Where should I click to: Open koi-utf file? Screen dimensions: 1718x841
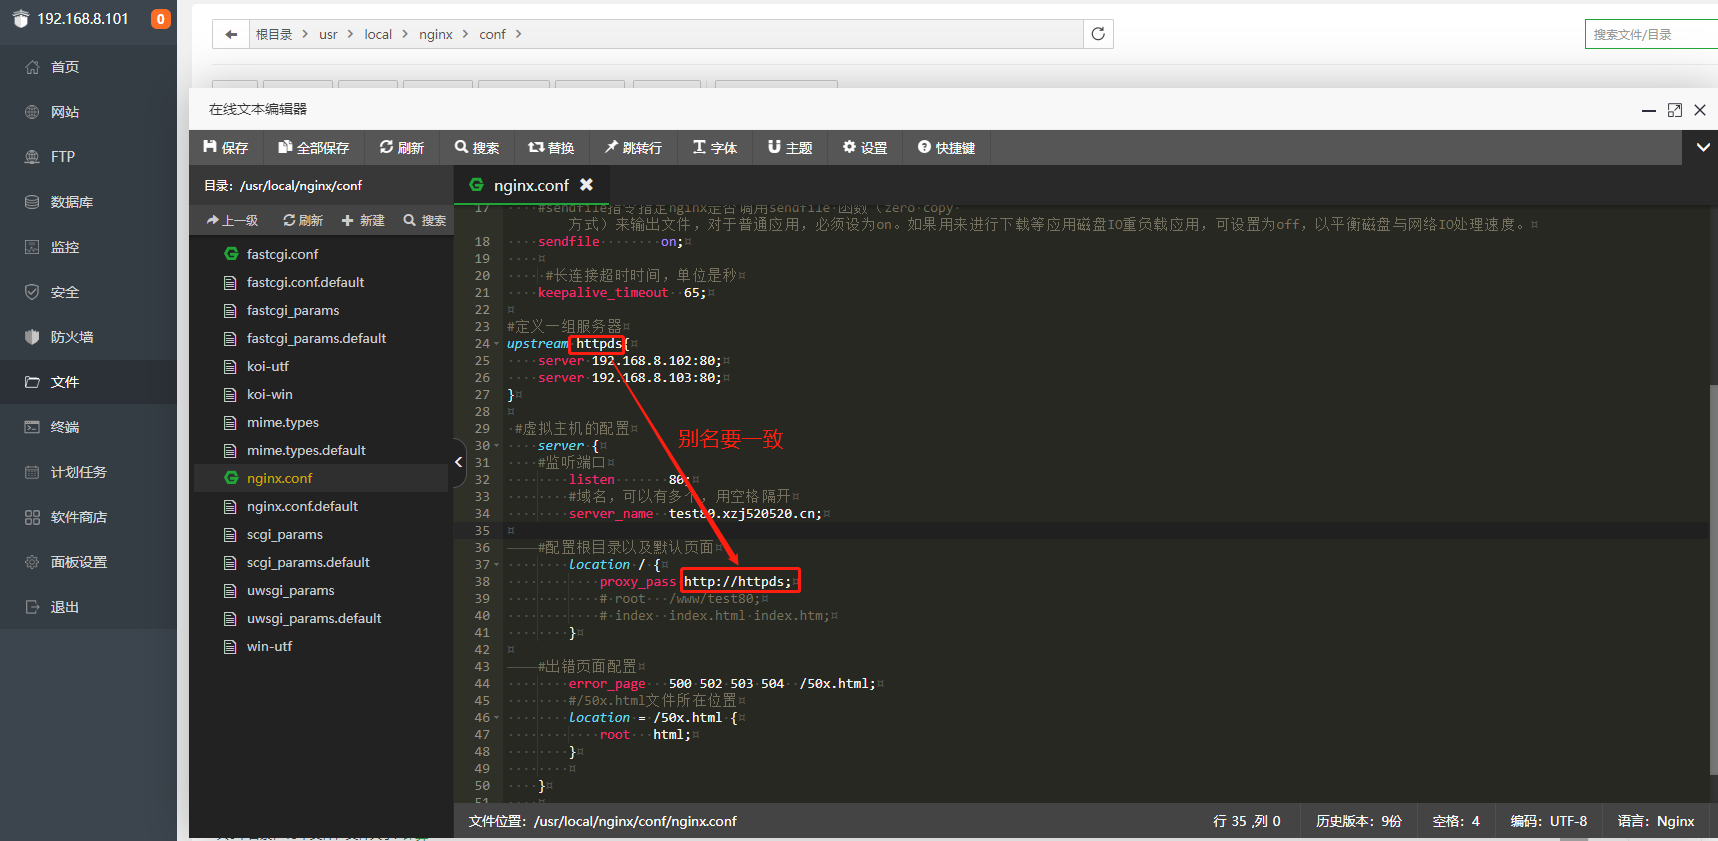268,366
